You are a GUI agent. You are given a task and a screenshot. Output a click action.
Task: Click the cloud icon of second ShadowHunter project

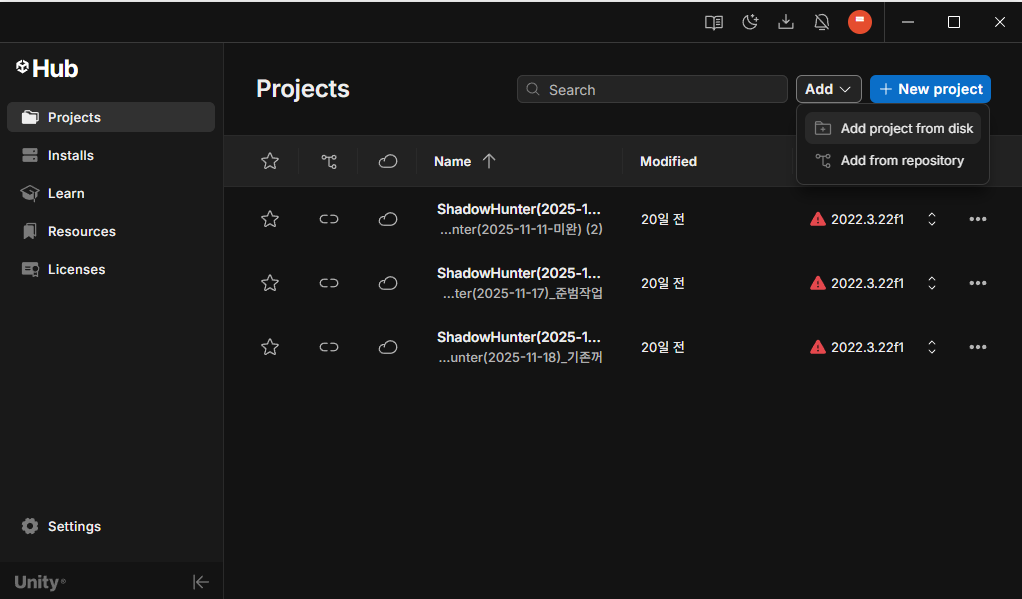[x=388, y=283]
